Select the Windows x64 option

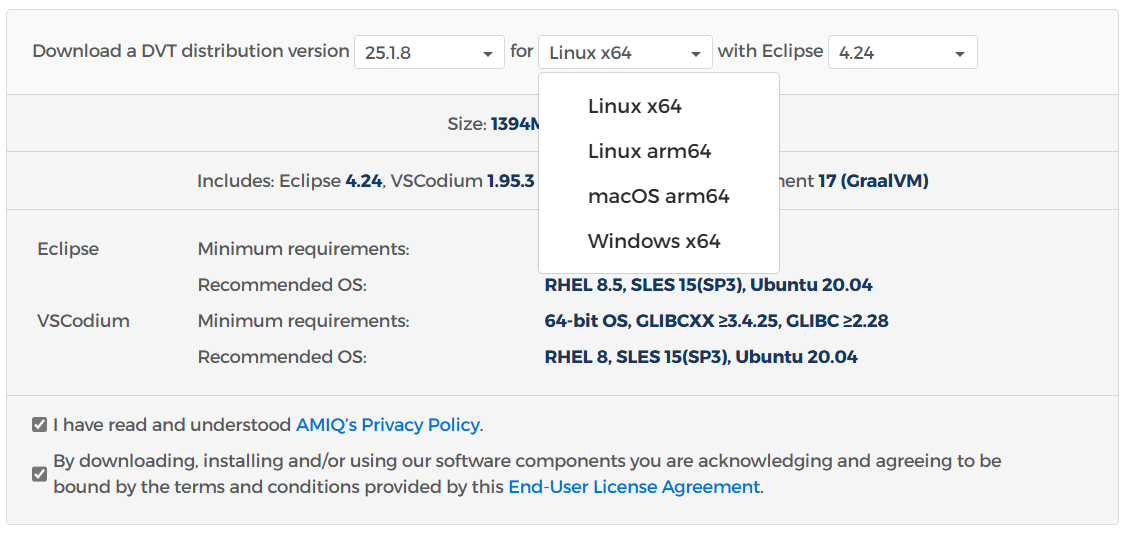point(653,241)
